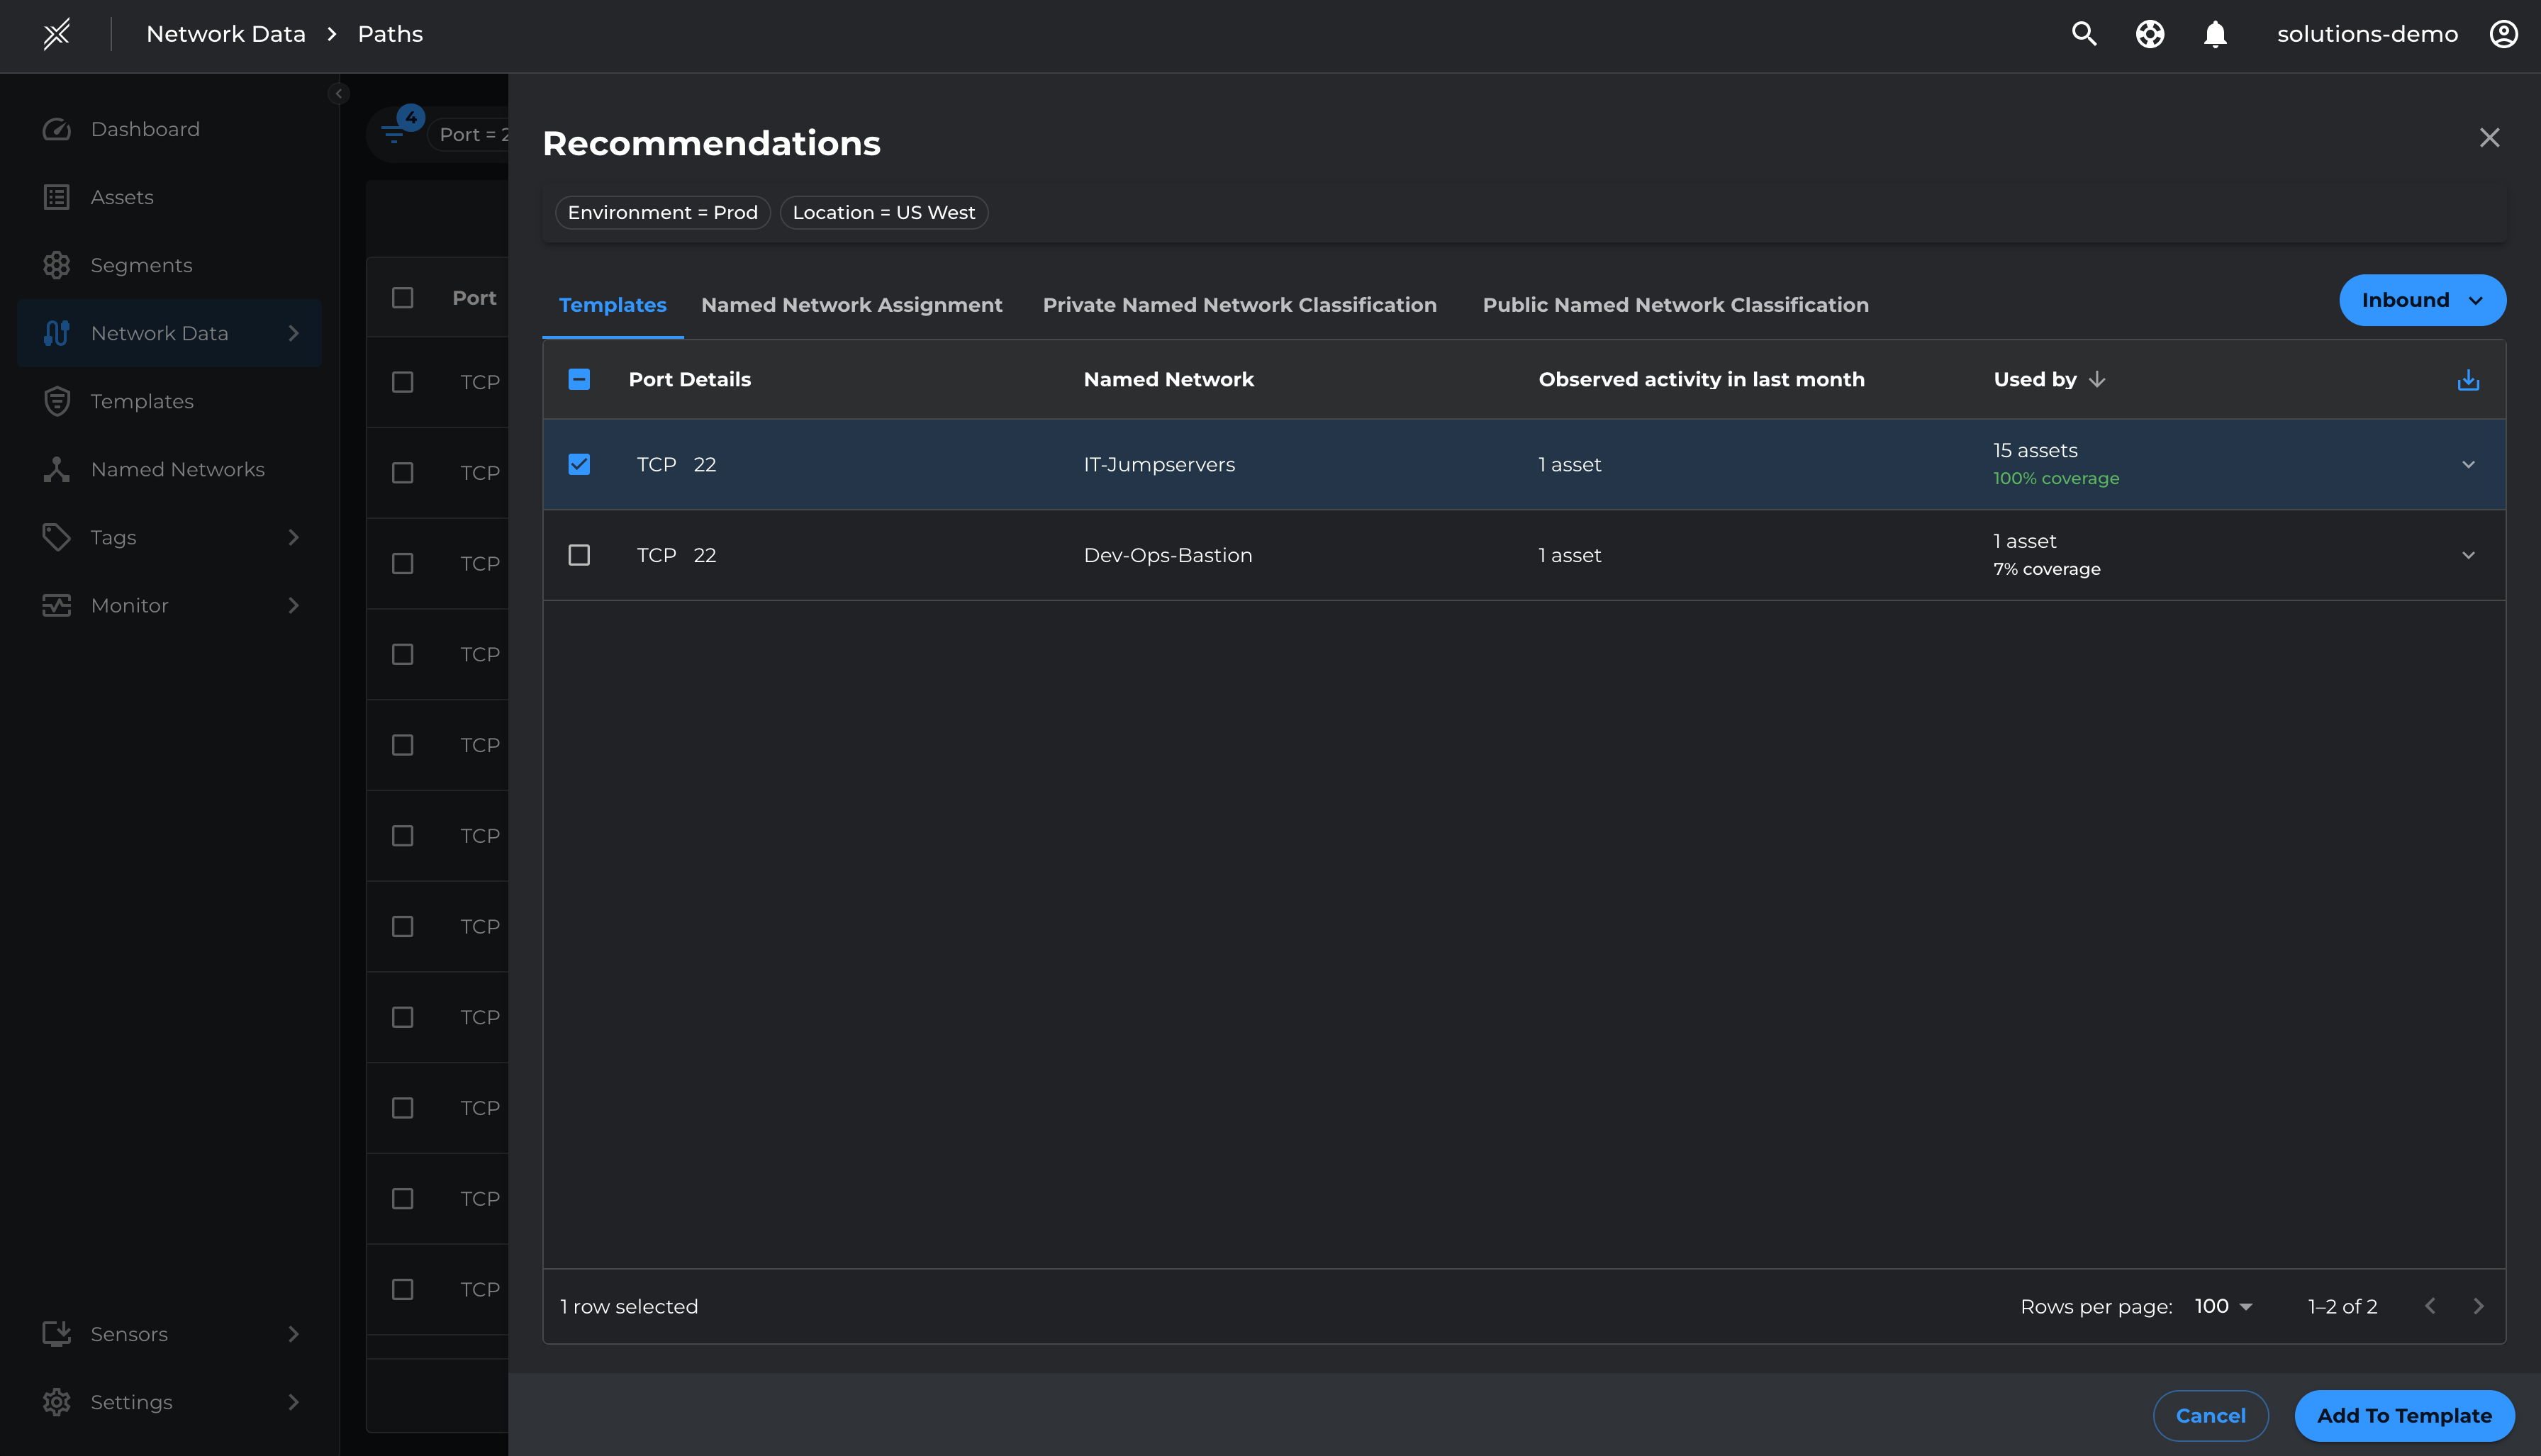Download table via export icon
The image size is (2541, 1456).
[2468, 380]
